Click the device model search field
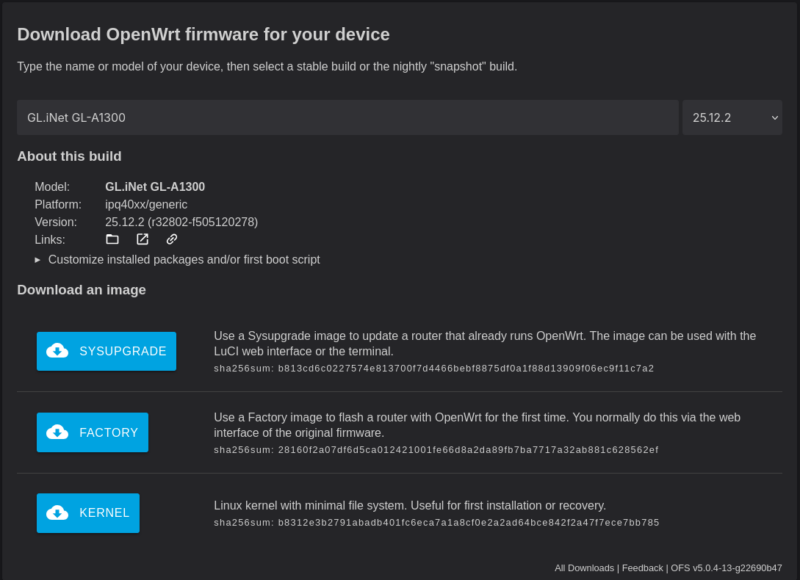 (x=347, y=117)
